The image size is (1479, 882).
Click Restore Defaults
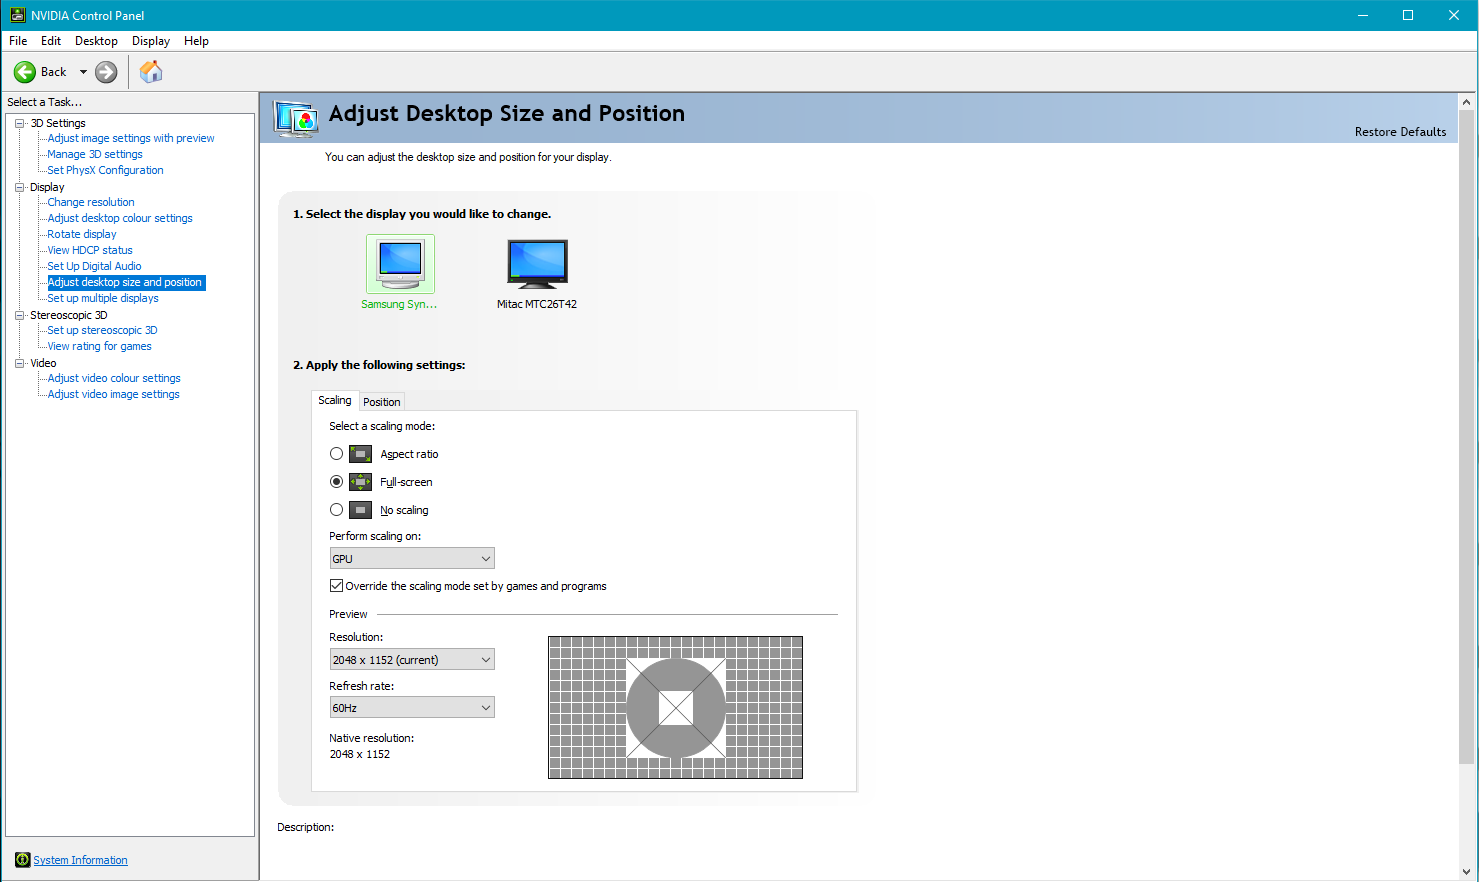[x=1400, y=132]
